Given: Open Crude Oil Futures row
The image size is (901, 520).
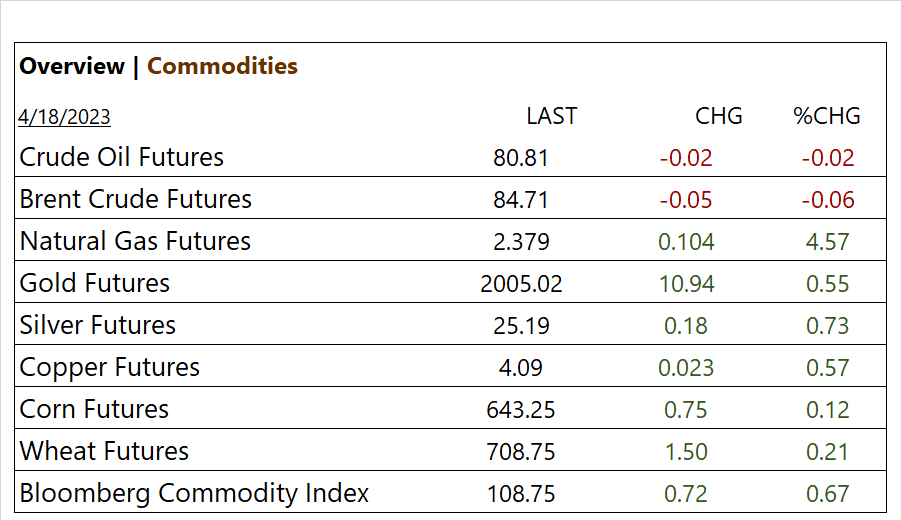Looking at the screenshot, I should (121, 157).
